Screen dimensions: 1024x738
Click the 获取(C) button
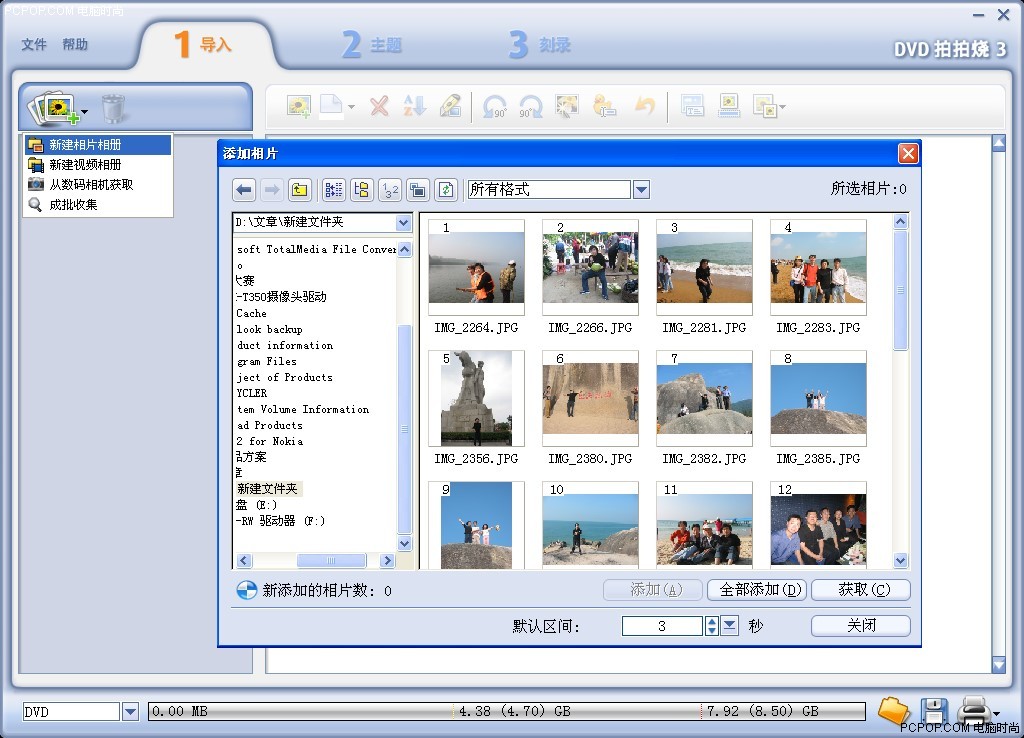point(861,590)
